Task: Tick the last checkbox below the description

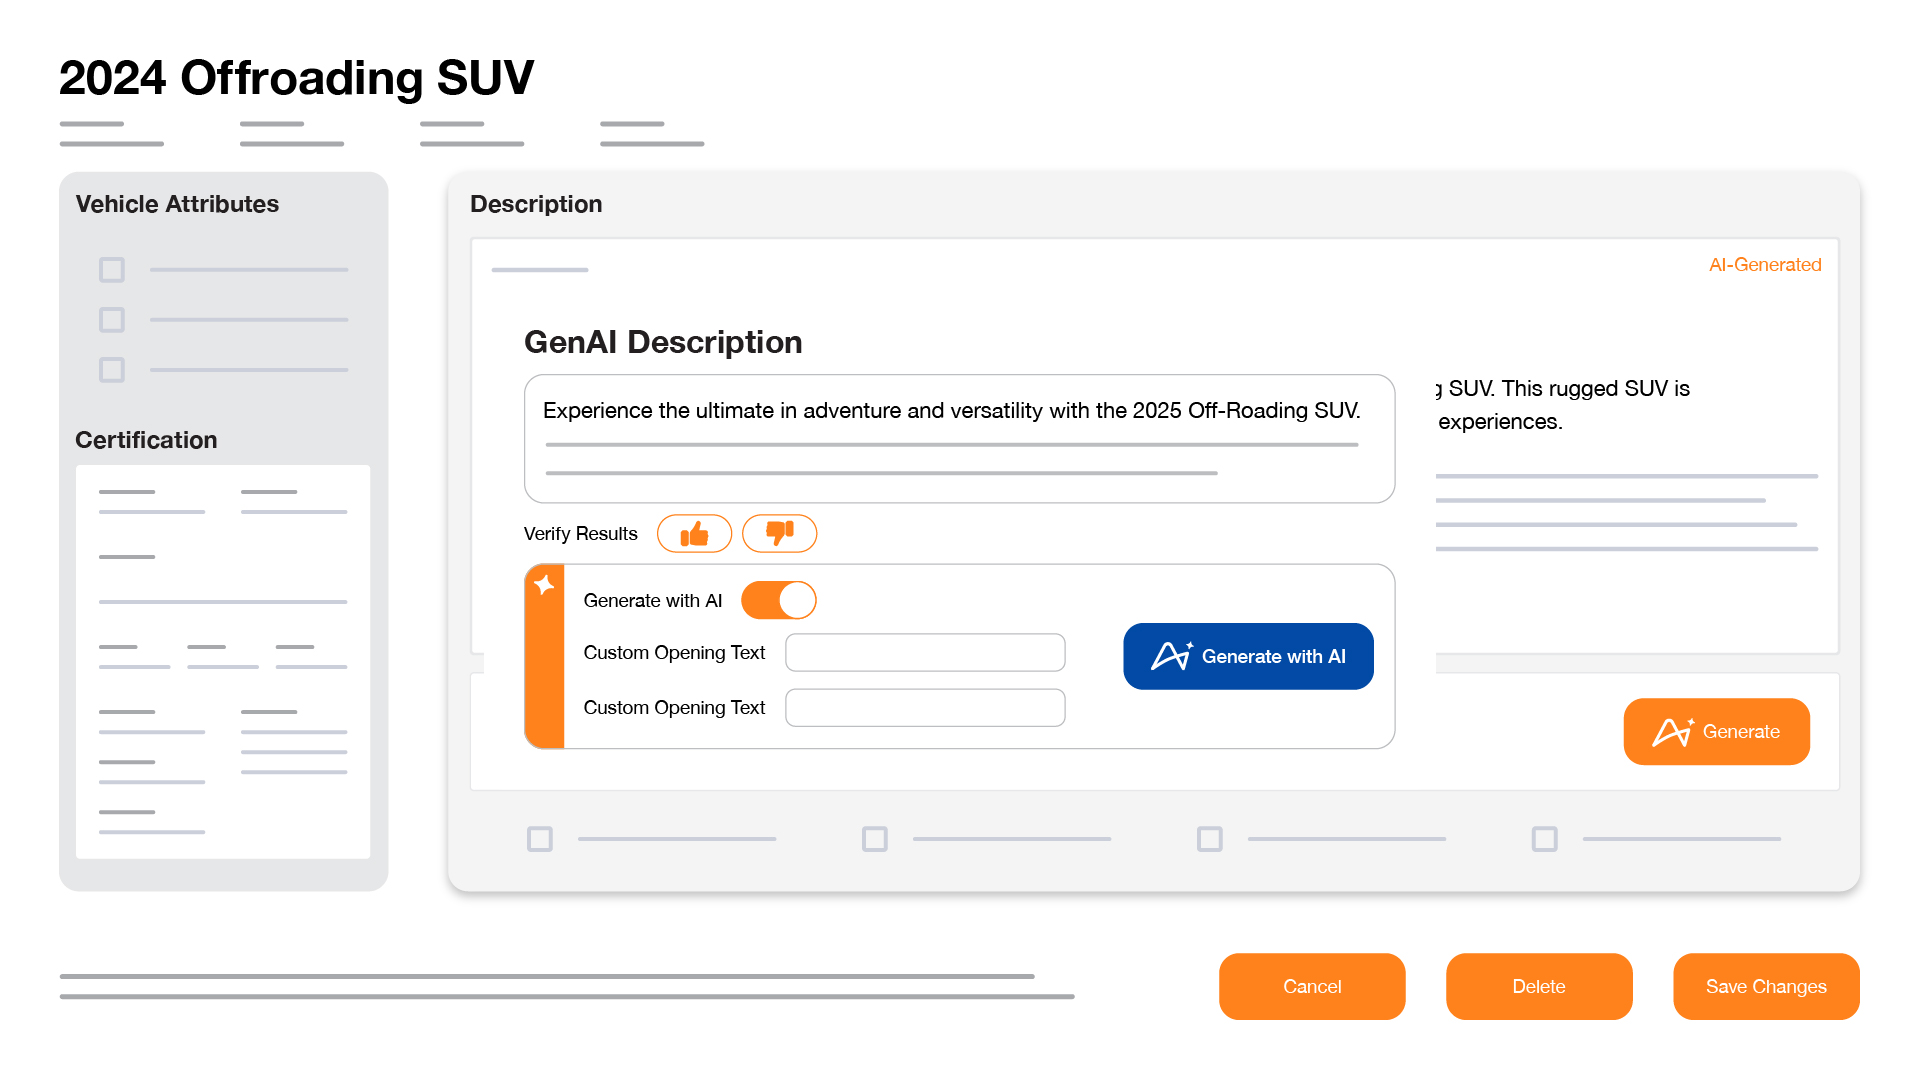Action: tap(1545, 839)
